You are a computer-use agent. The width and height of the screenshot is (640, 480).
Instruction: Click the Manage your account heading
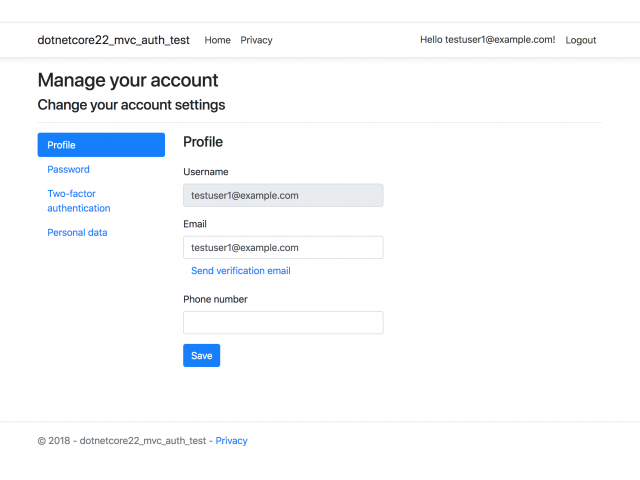pyautogui.click(x=128, y=80)
